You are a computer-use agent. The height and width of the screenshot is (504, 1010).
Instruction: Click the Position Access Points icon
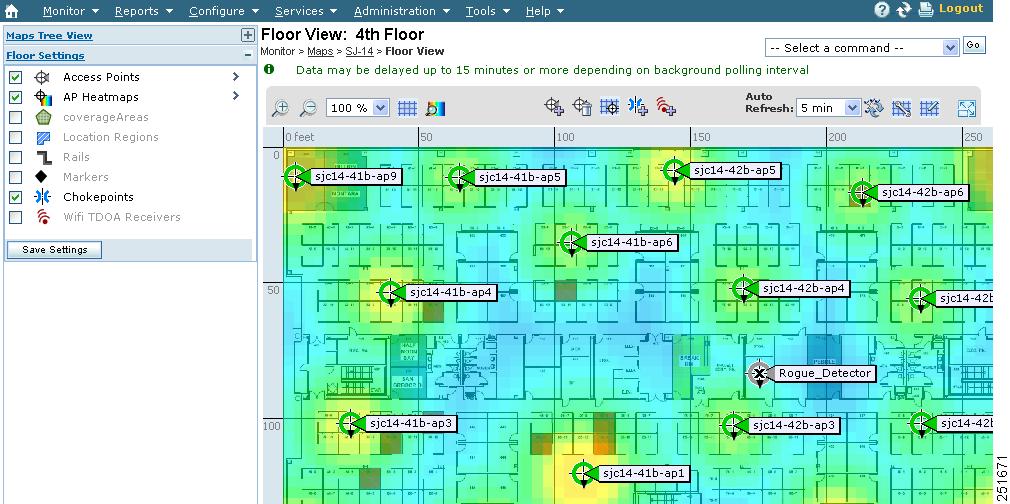[609, 106]
